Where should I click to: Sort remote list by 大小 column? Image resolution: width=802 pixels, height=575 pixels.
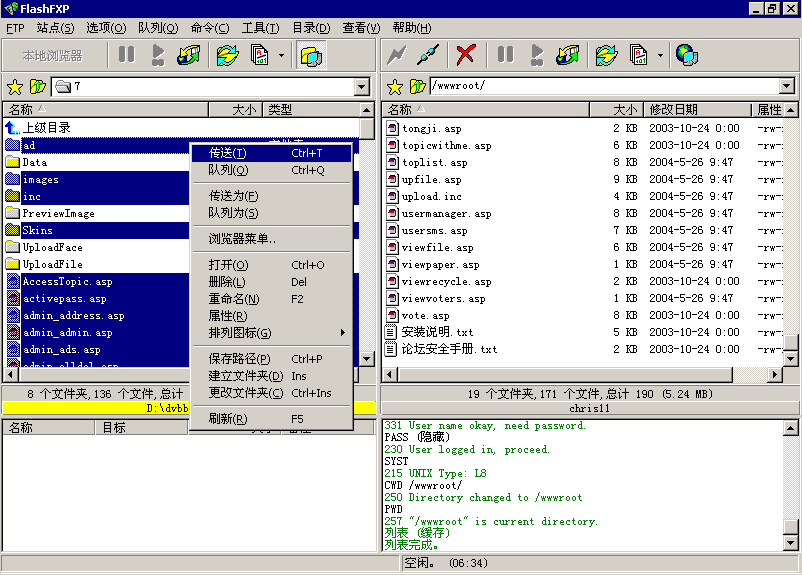616,109
